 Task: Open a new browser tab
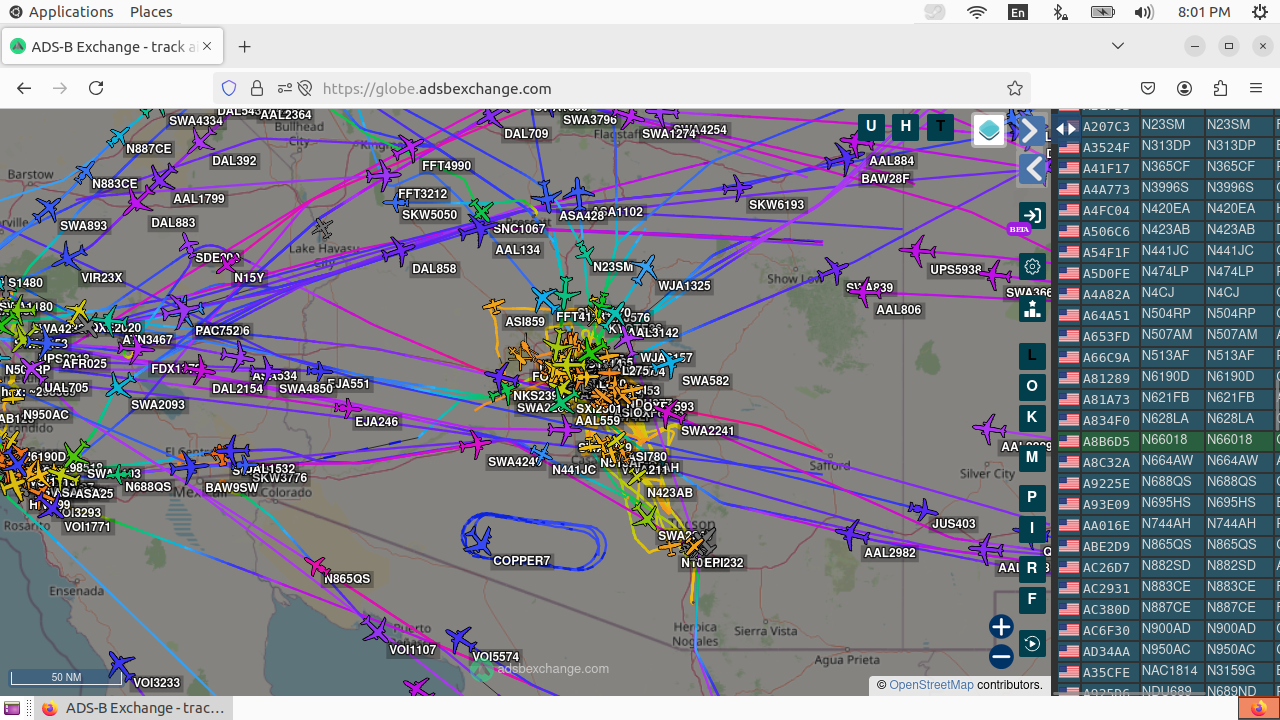click(x=245, y=47)
